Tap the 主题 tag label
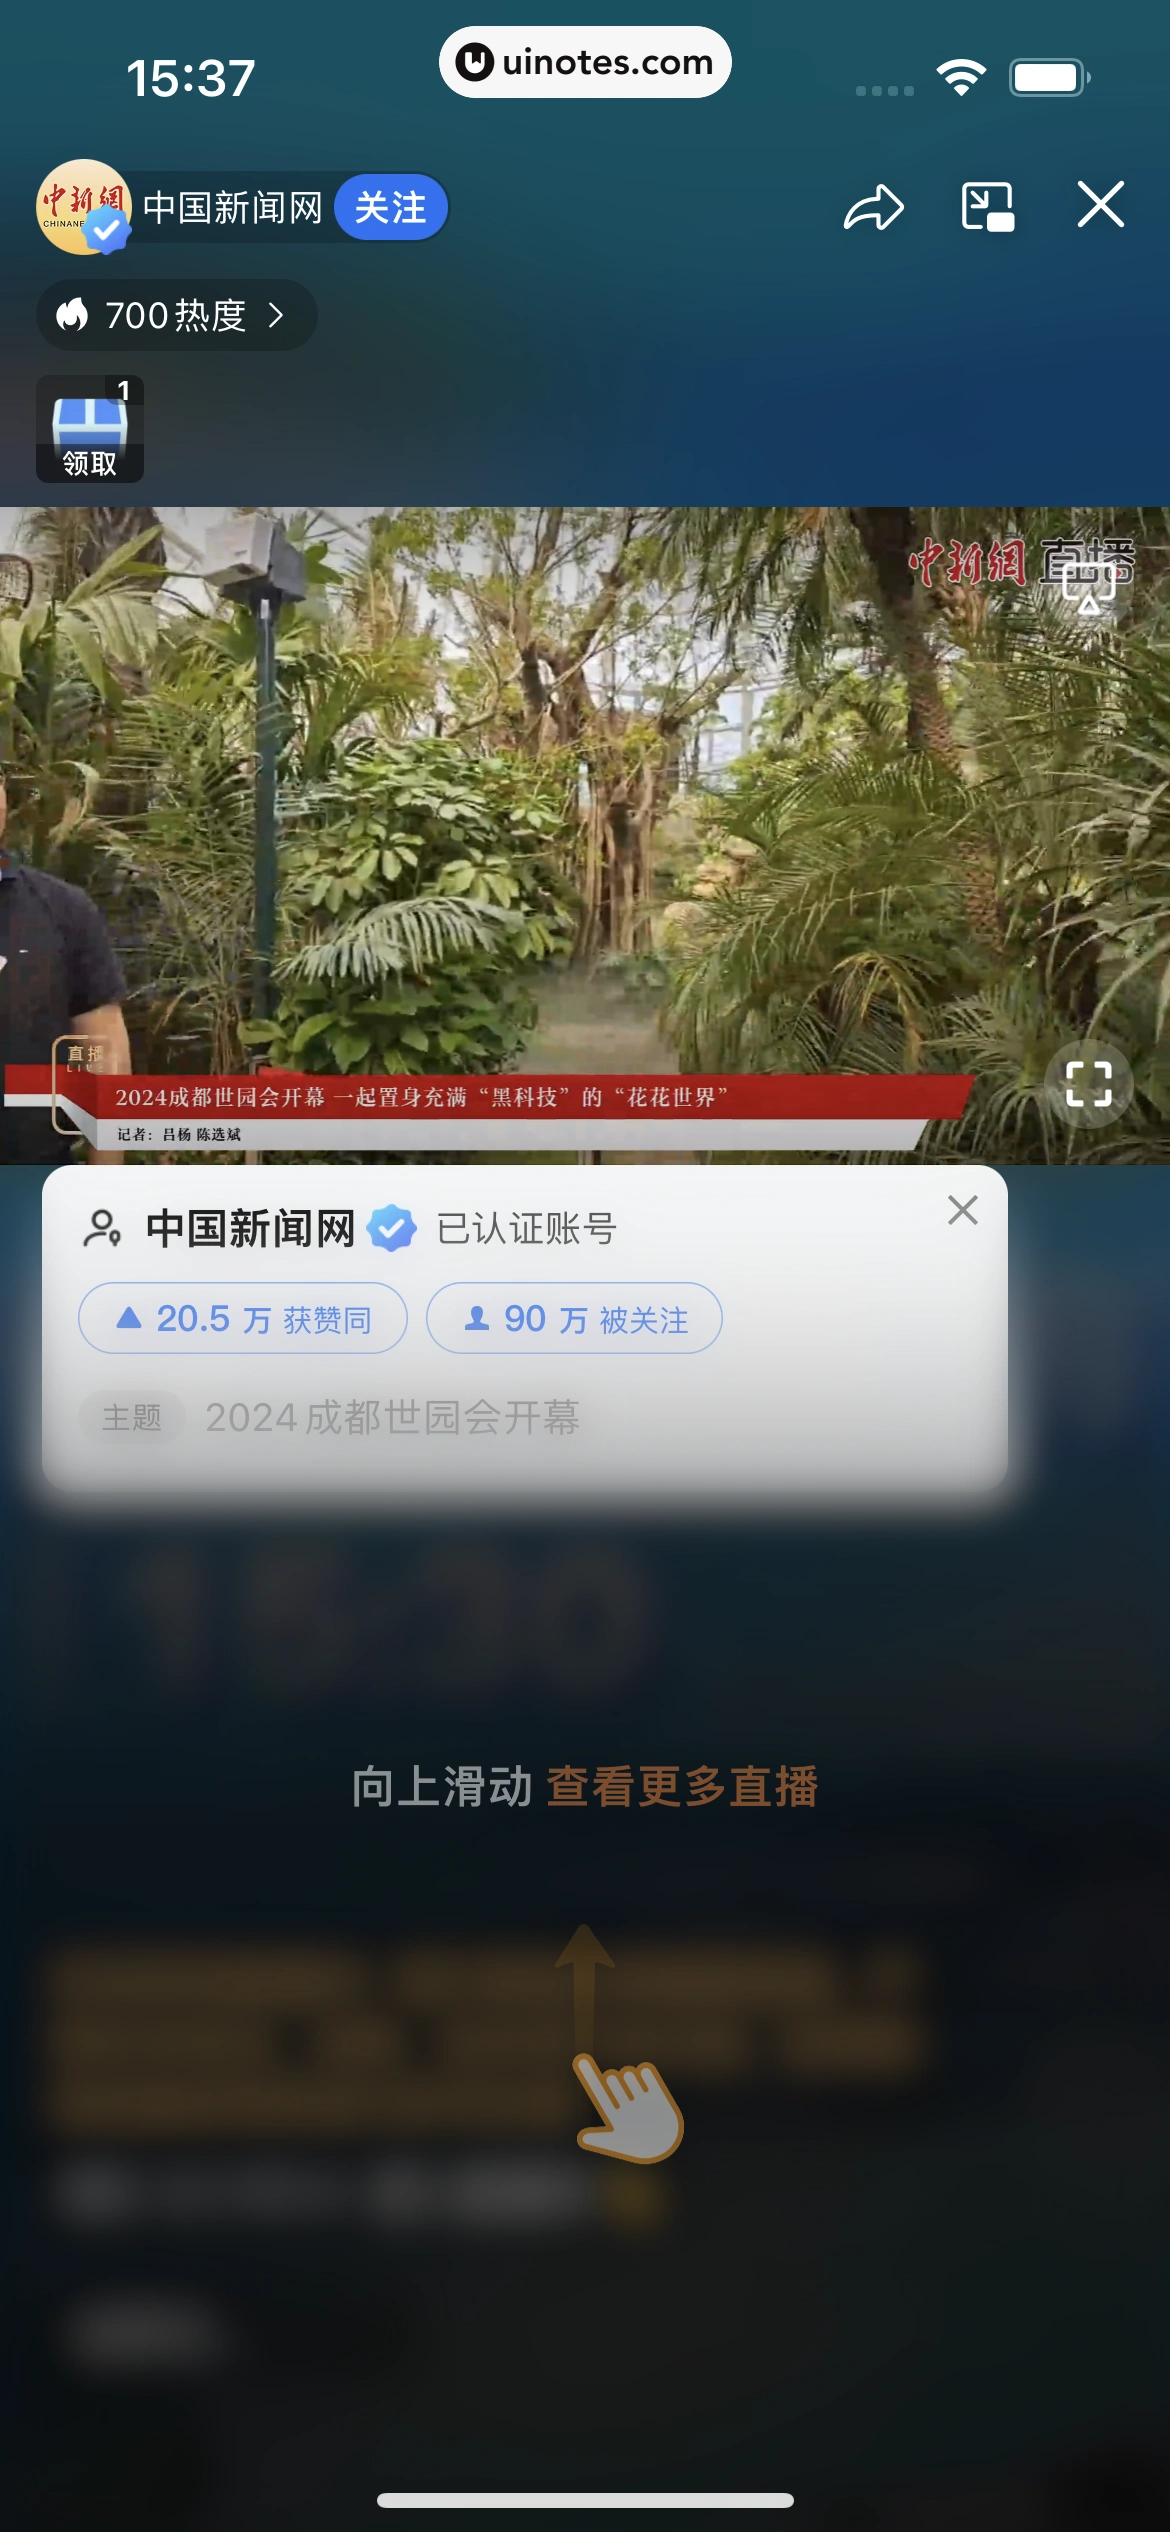1170x2532 pixels. [132, 1417]
